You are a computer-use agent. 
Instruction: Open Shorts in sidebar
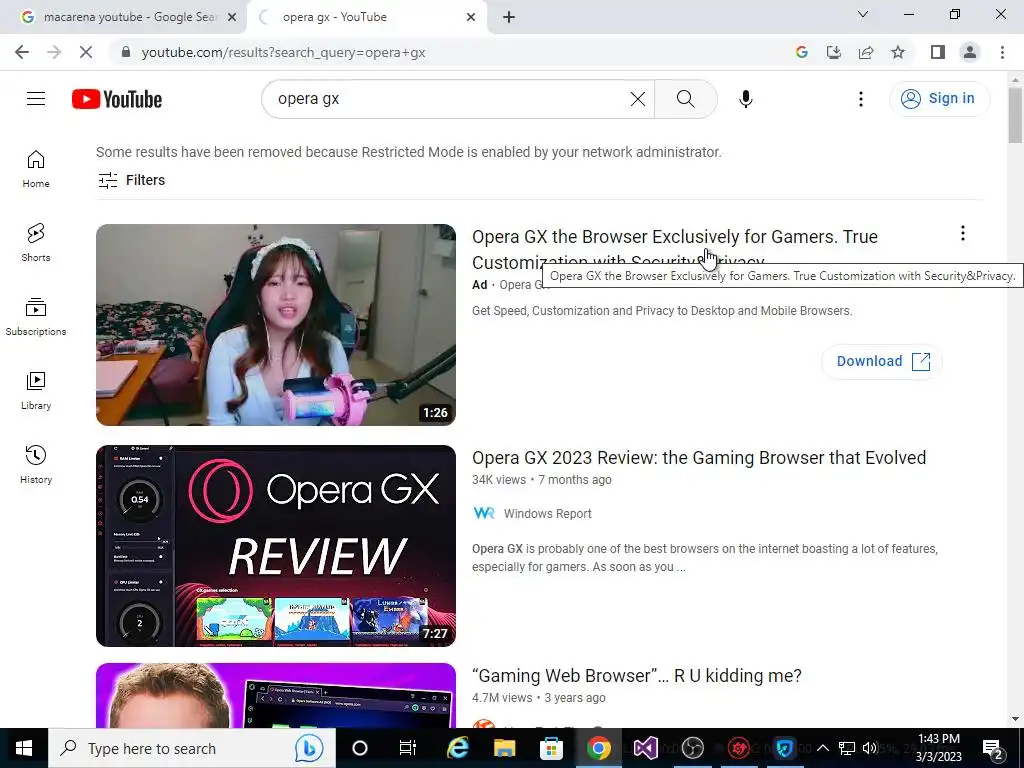pos(36,243)
